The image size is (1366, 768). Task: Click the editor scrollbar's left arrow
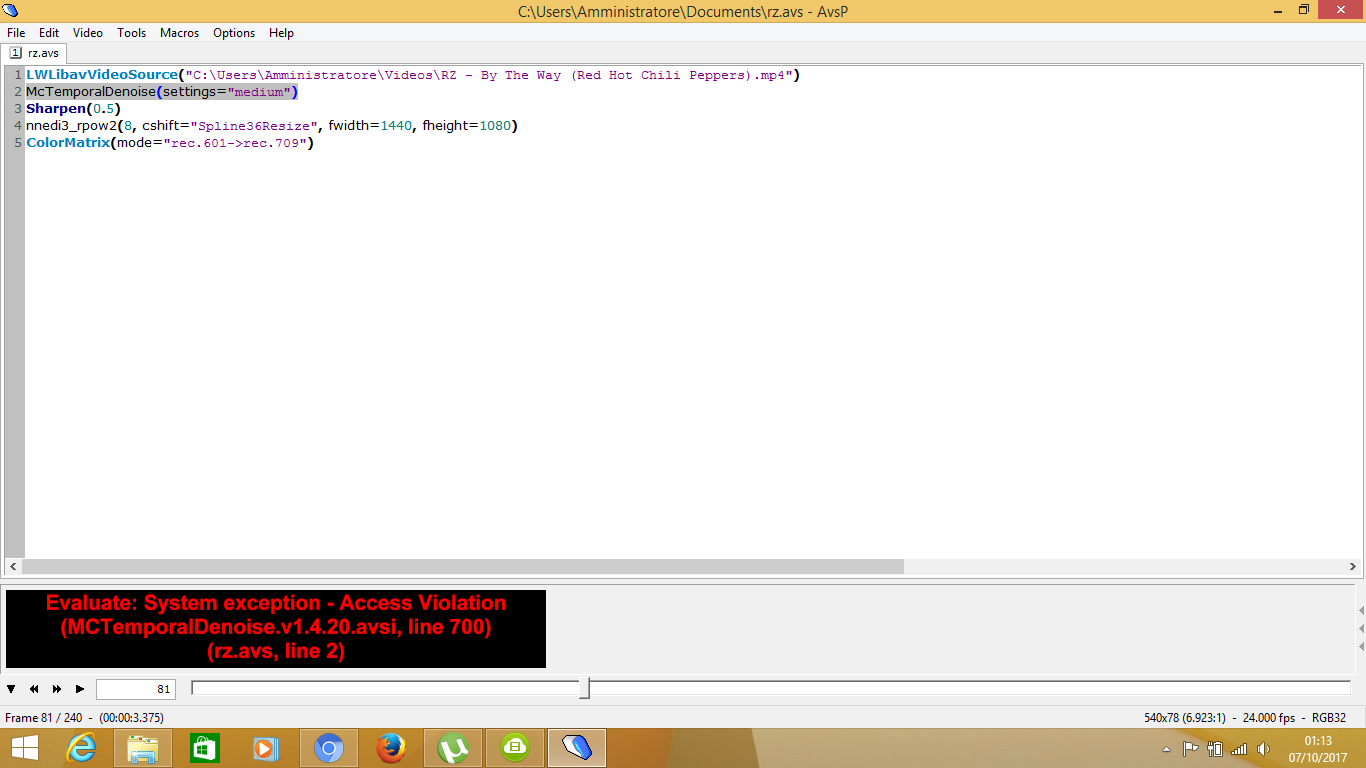tap(13, 566)
